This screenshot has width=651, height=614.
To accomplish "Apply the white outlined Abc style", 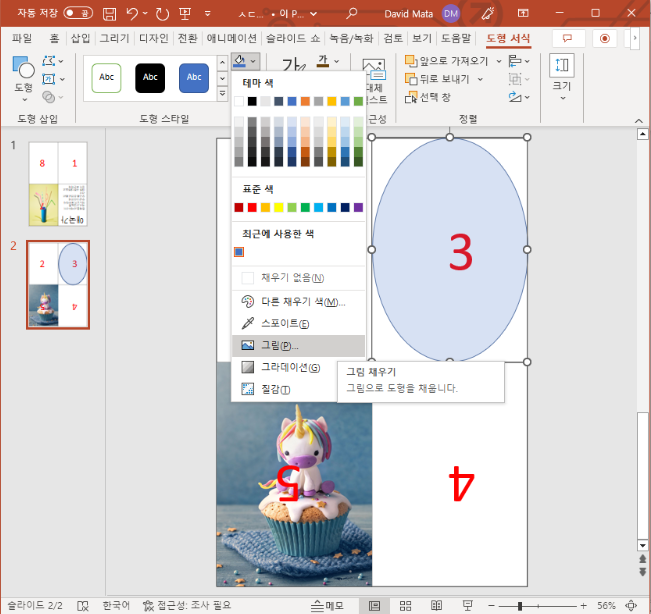I will [x=106, y=78].
